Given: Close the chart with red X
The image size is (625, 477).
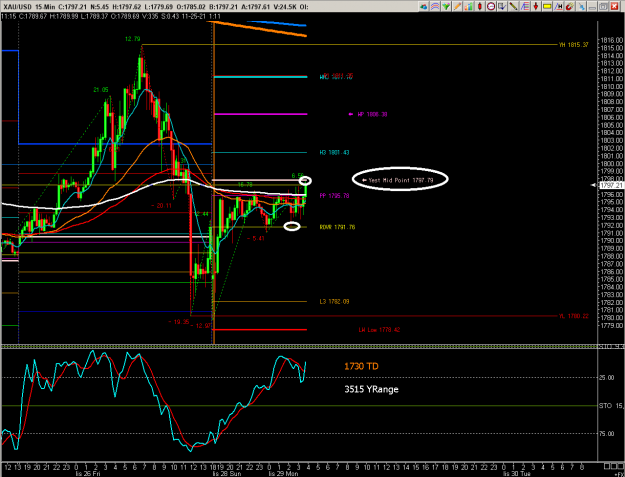Looking at the screenshot, I should (x=615, y=6).
